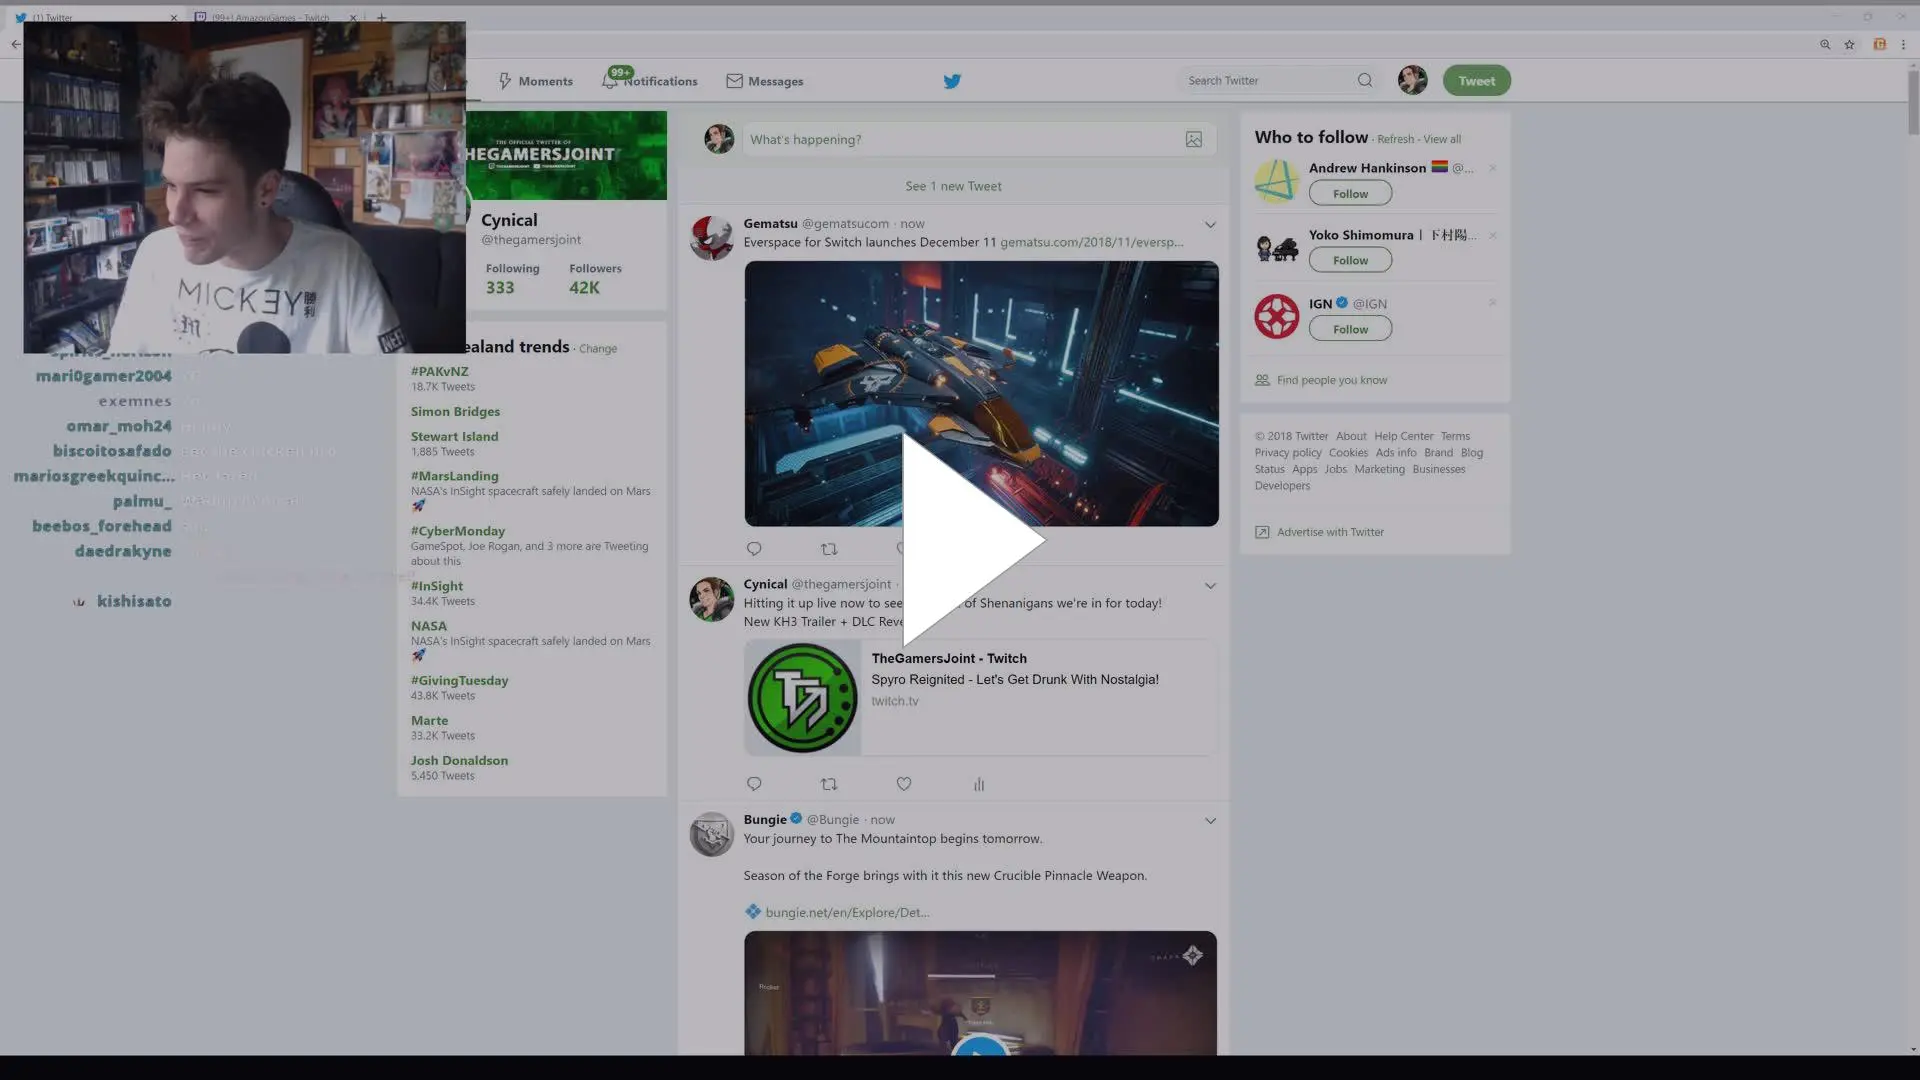Click the search magnifier icon in Twitter

tap(1365, 80)
